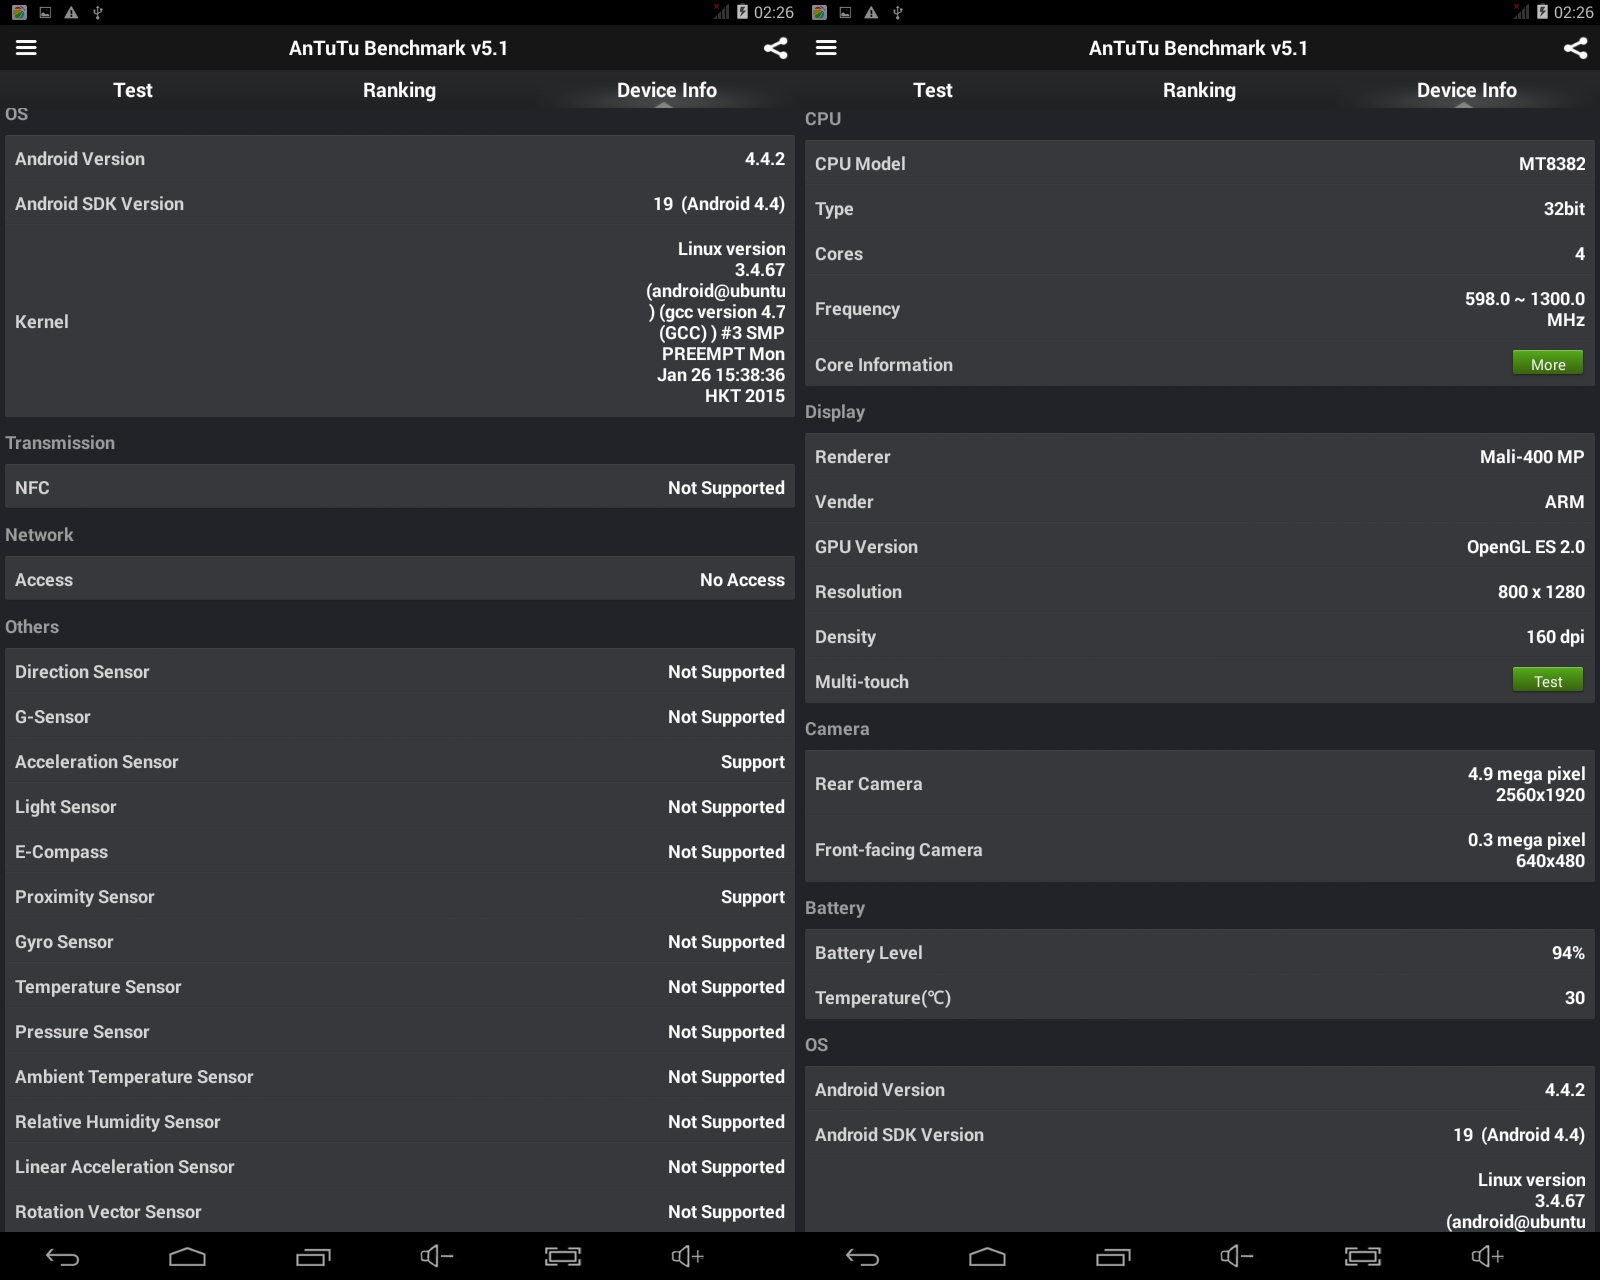This screenshot has width=1600, height=1280.
Task: Open the hamburger menu in right screen
Action: [826, 48]
